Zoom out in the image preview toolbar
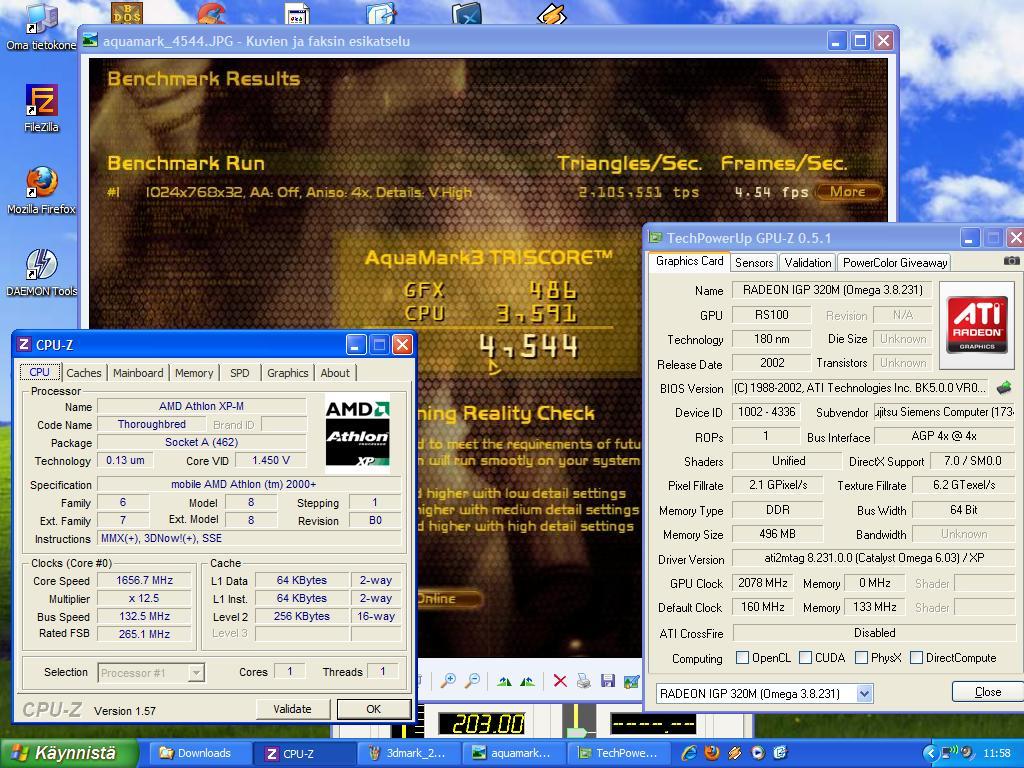This screenshot has height=768, width=1024. 472,681
